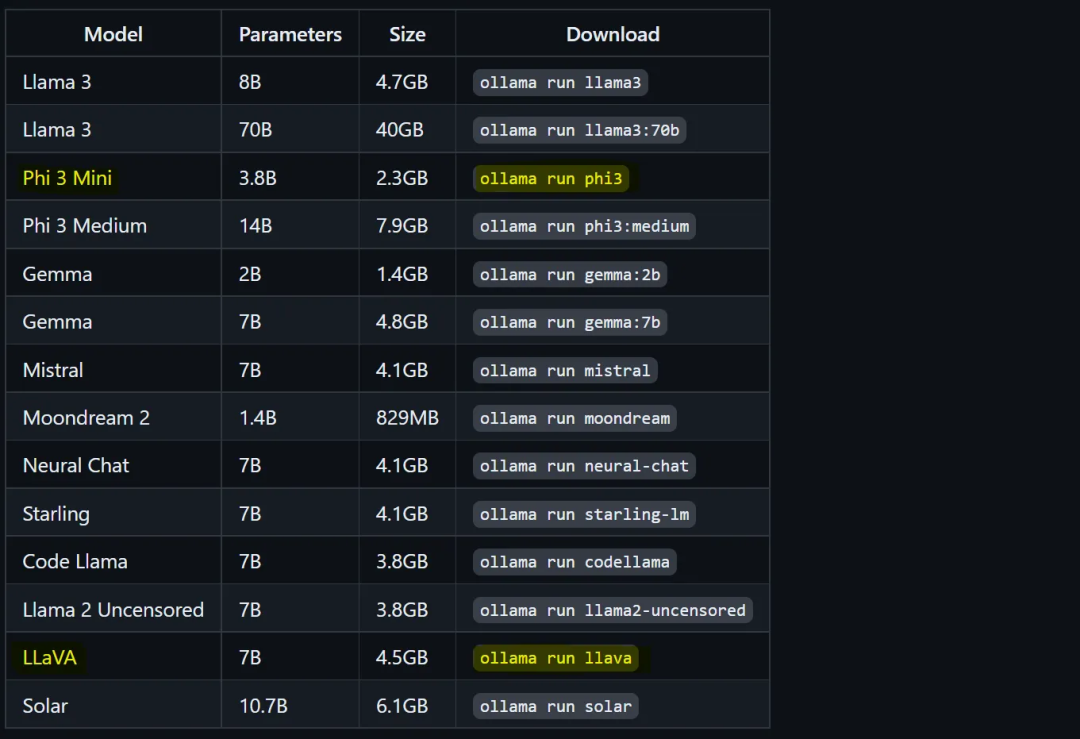Click 'ollama run llama2-uncensored' command
The width and height of the screenshot is (1080, 739).
click(612, 610)
